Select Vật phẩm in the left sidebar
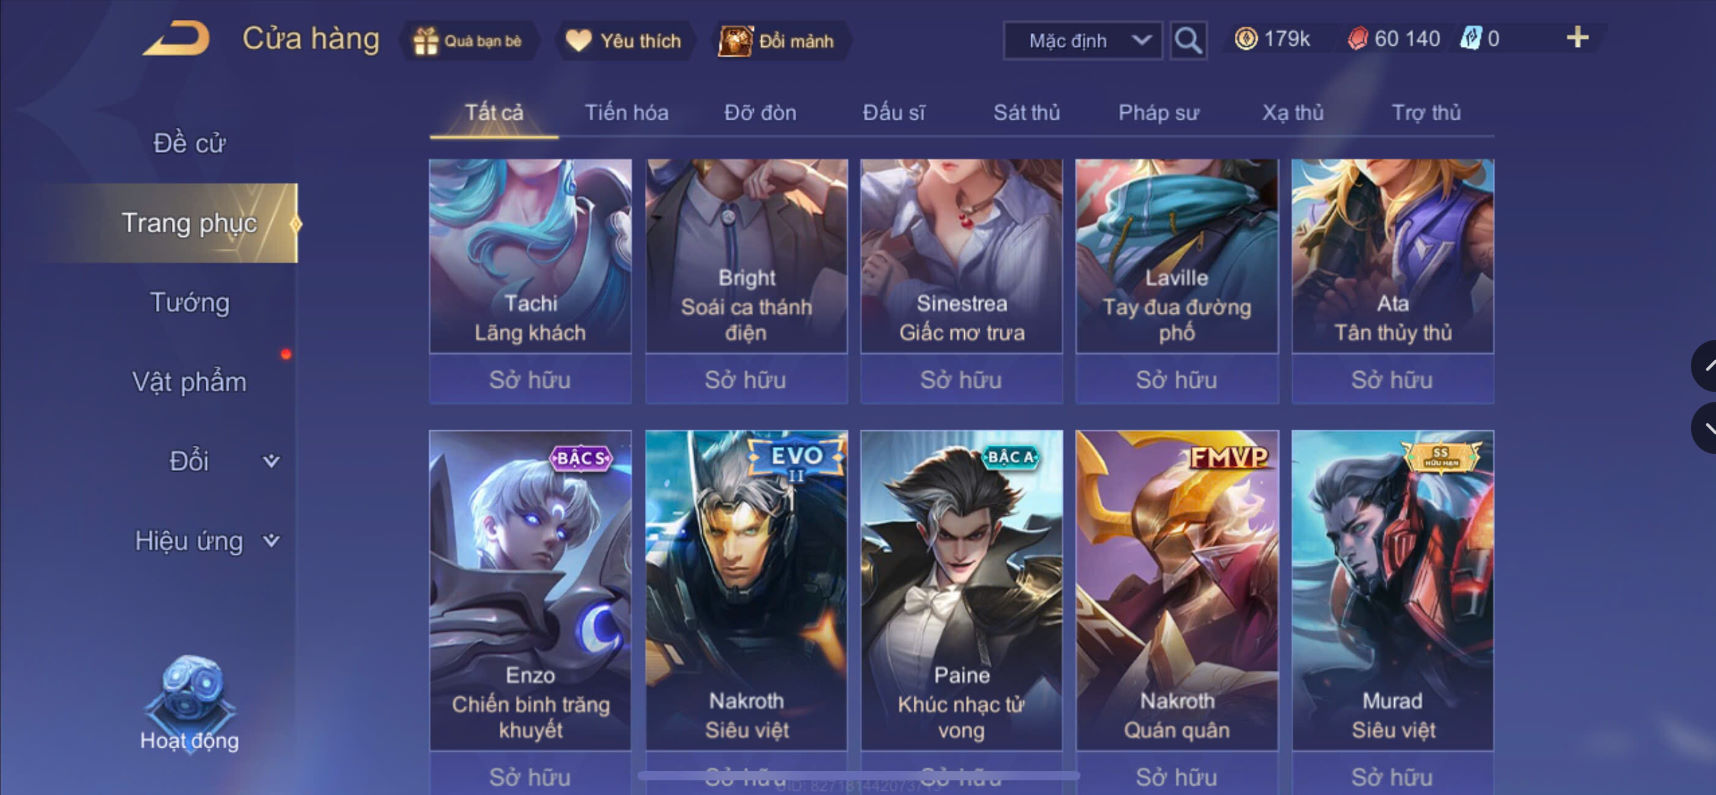 pos(189,382)
